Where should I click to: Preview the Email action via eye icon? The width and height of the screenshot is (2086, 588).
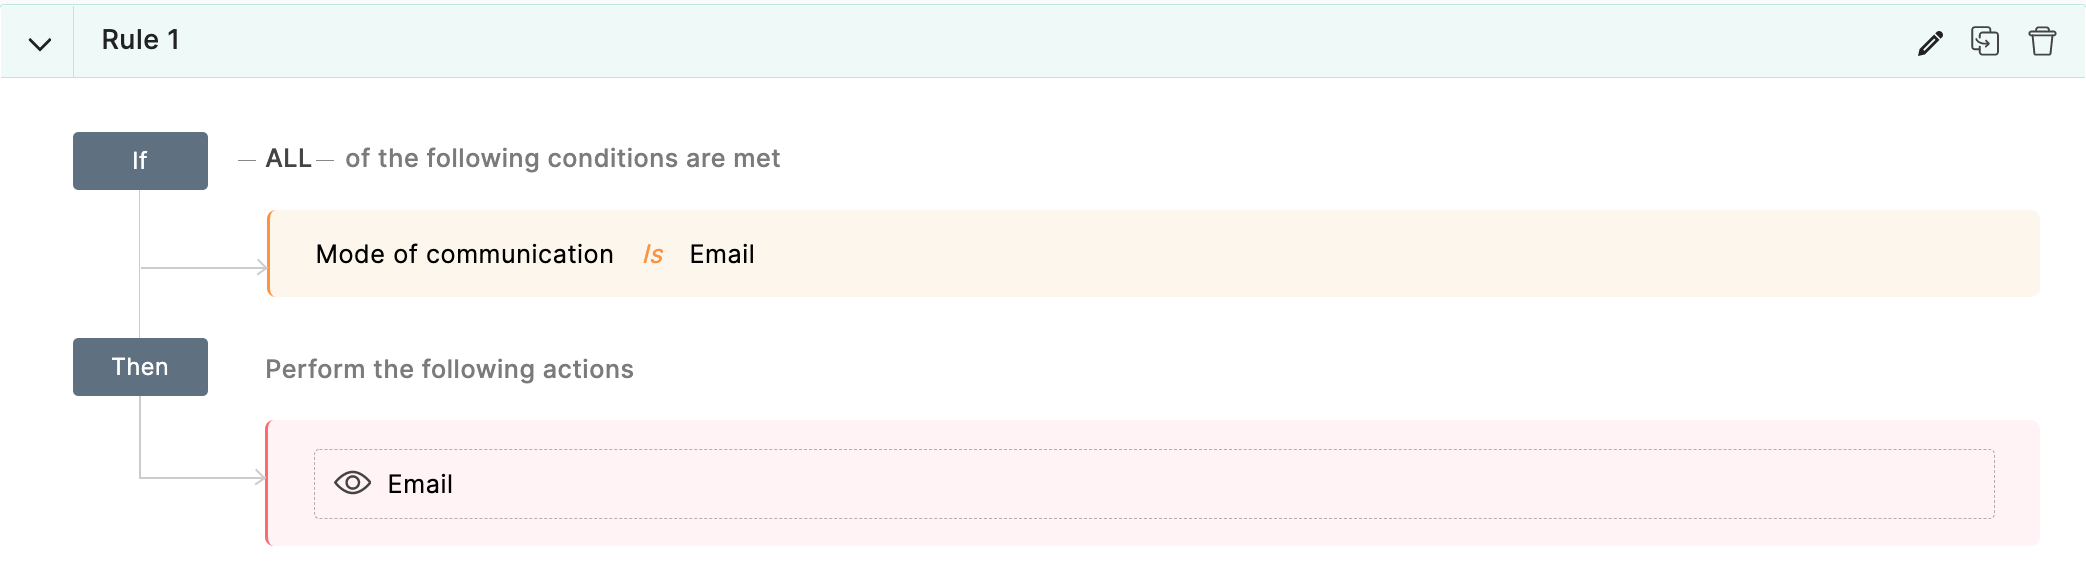coord(352,483)
